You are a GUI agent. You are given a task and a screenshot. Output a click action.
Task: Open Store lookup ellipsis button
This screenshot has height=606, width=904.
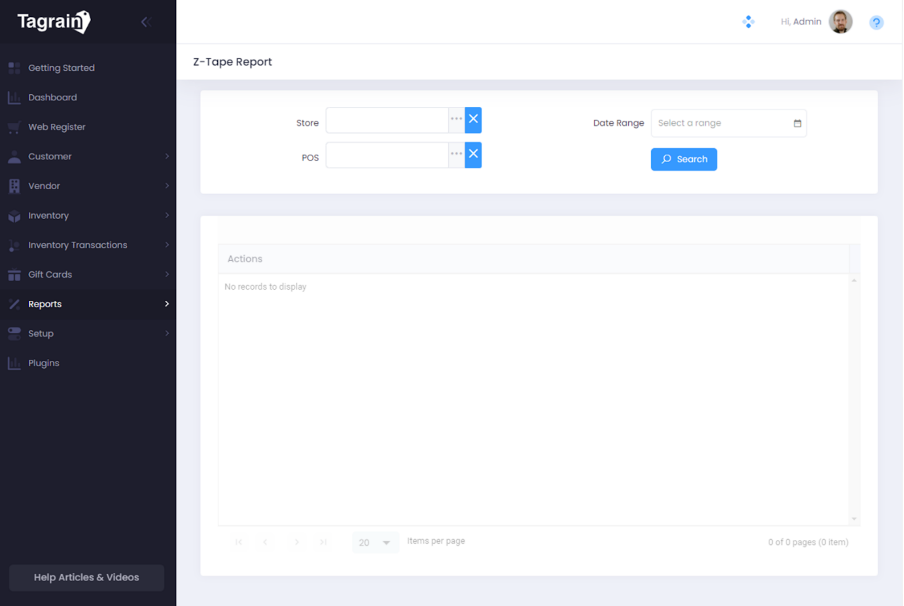coord(456,120)
